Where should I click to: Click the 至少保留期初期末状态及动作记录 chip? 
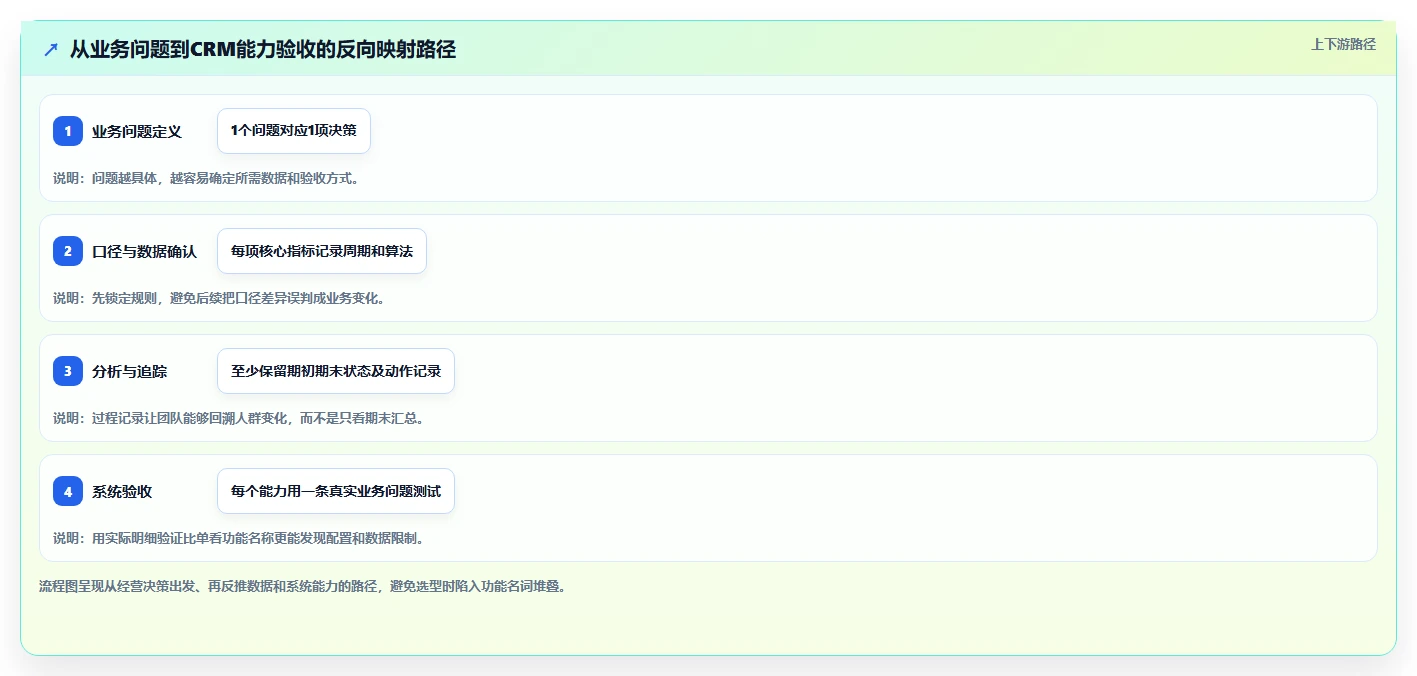(x=336, y=371)
